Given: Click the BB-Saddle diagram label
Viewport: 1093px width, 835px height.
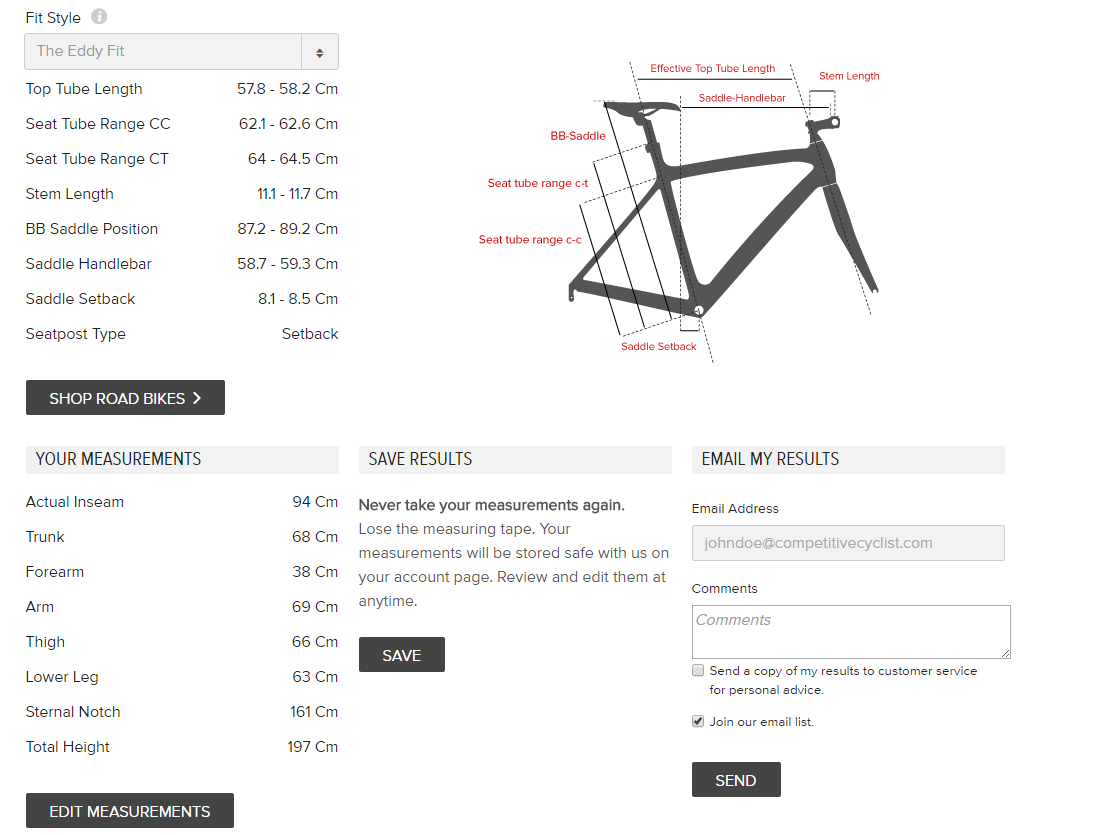Looking at the screenshot, I should [578, 135].
